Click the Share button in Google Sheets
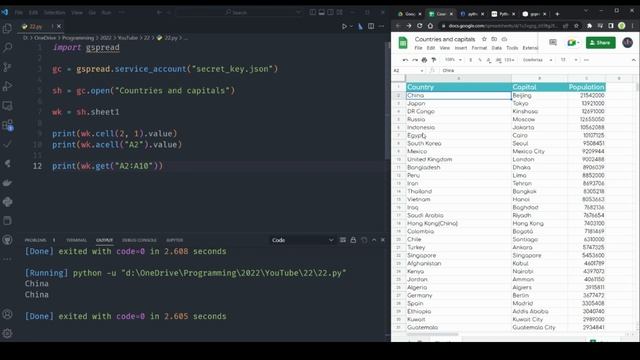The height and width of the screenshot is (360, 640). click(600, 42)
